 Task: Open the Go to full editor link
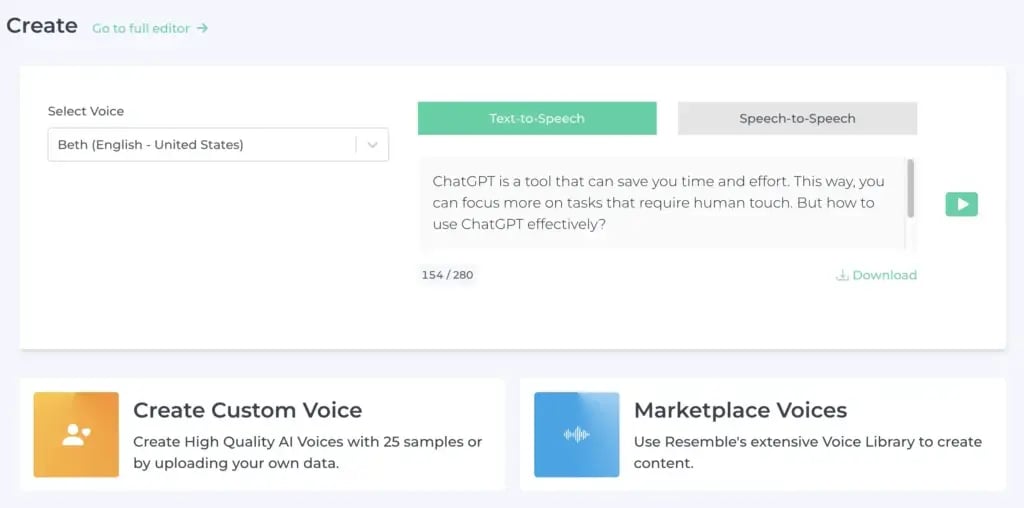pos(141,29)
